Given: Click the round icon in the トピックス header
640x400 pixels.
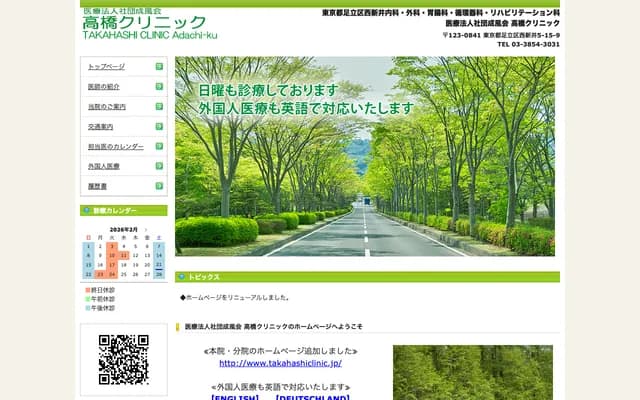Looking at the screenshot, I should click(x=182, y=277).
